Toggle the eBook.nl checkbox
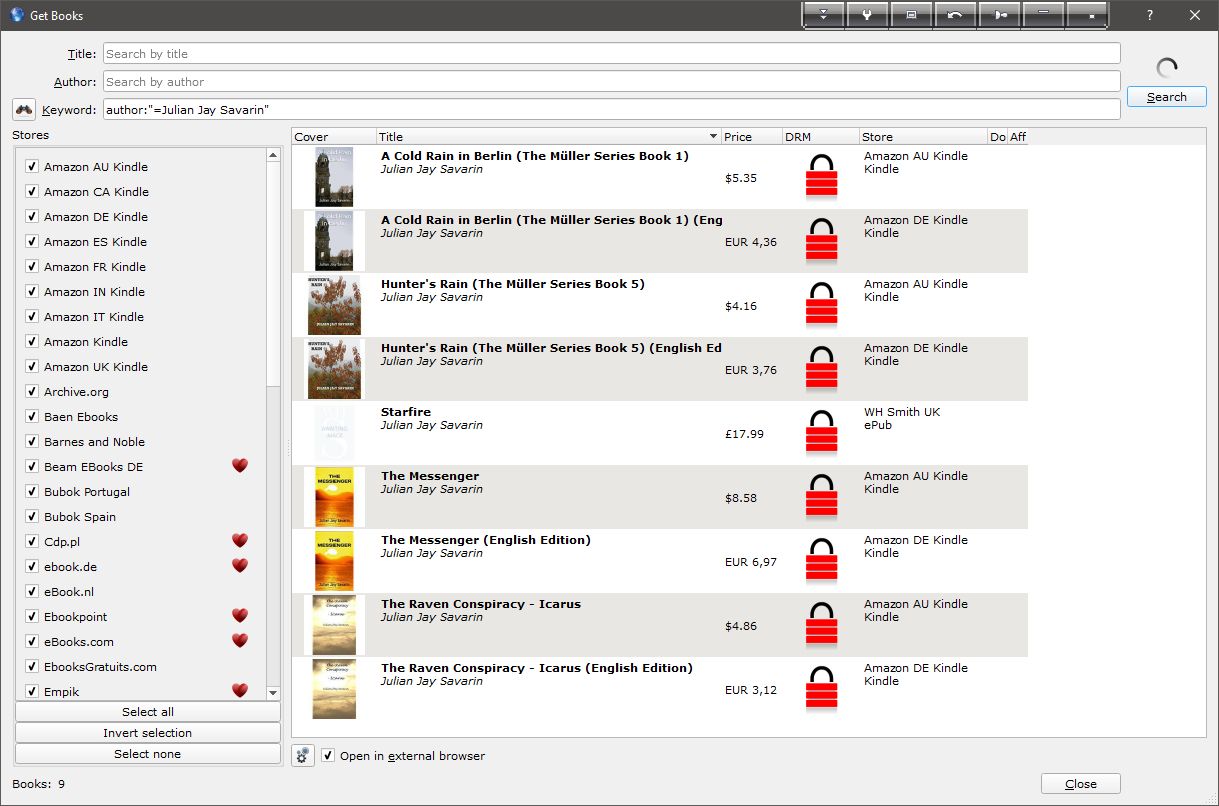Image resolution: width=1219 pixels, height=806 pixels. click(32, 591)
